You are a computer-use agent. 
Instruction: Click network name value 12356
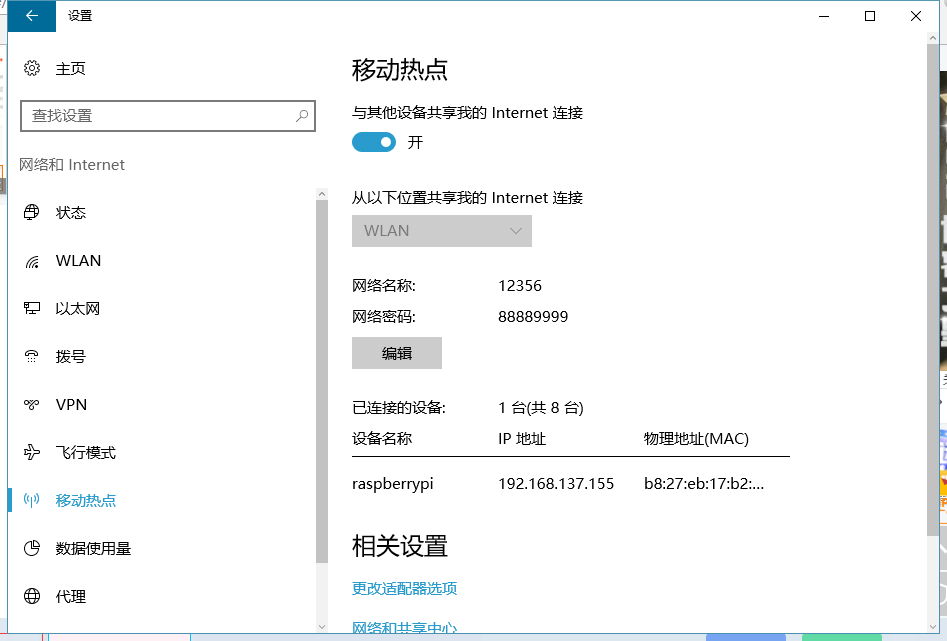[x=520, y=286]
